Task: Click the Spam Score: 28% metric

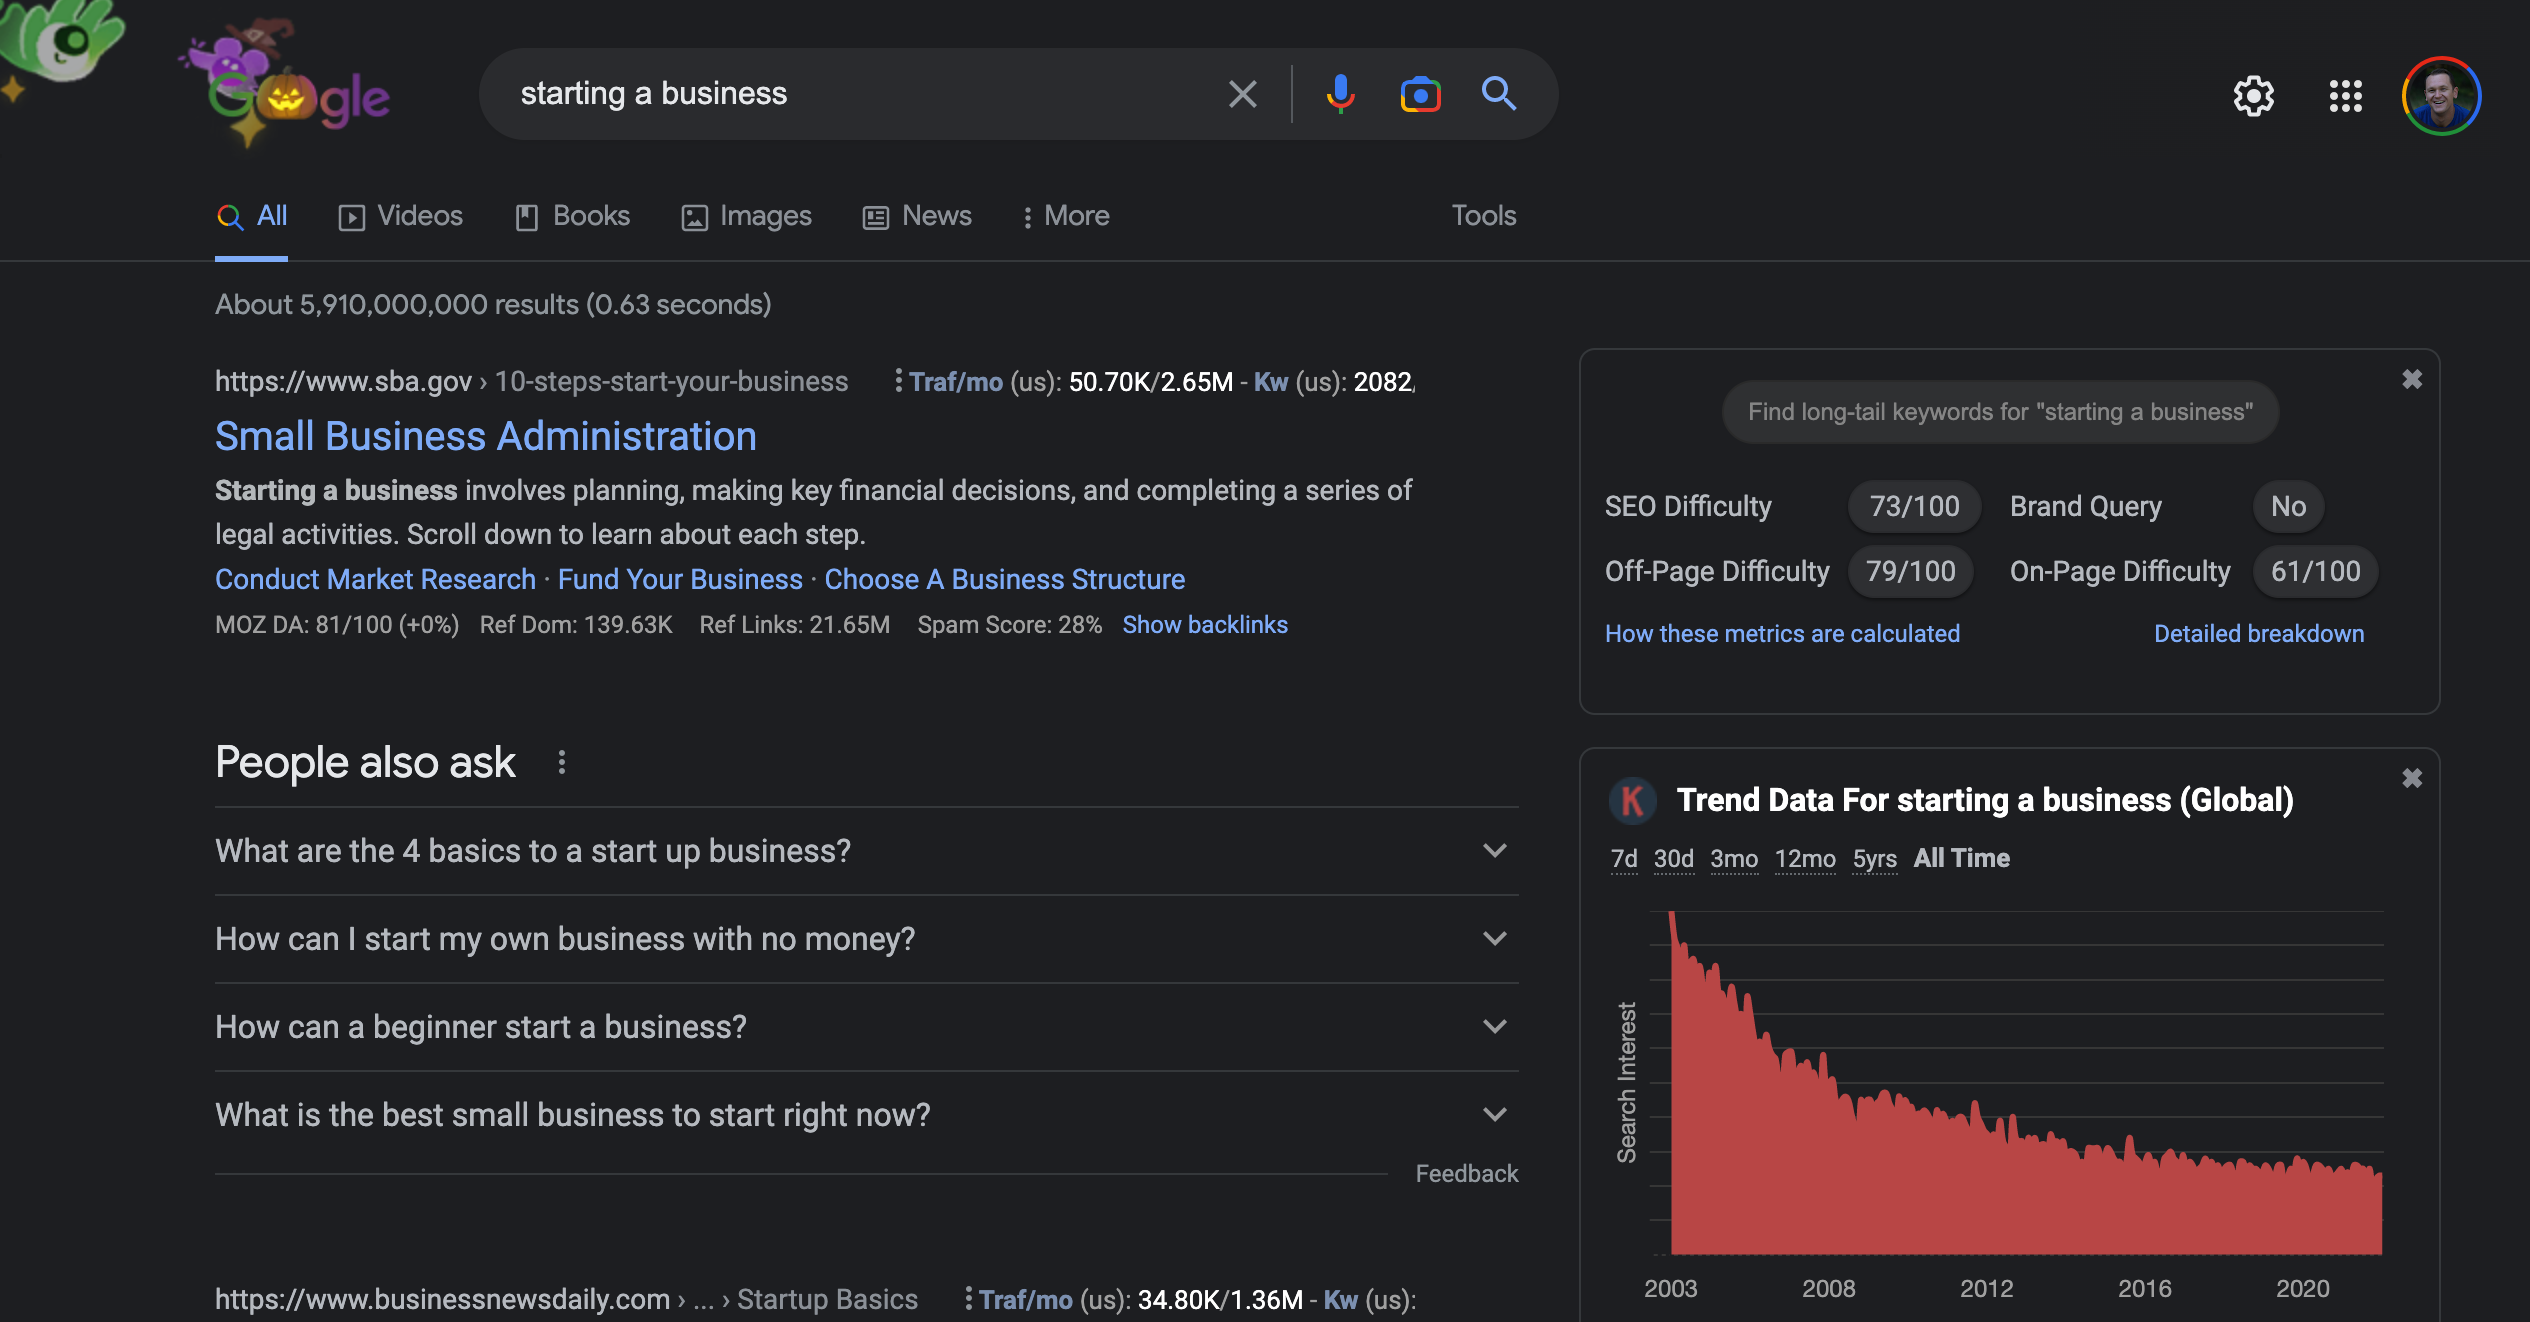Action: pyautogui.click(x=1009, y=625)
